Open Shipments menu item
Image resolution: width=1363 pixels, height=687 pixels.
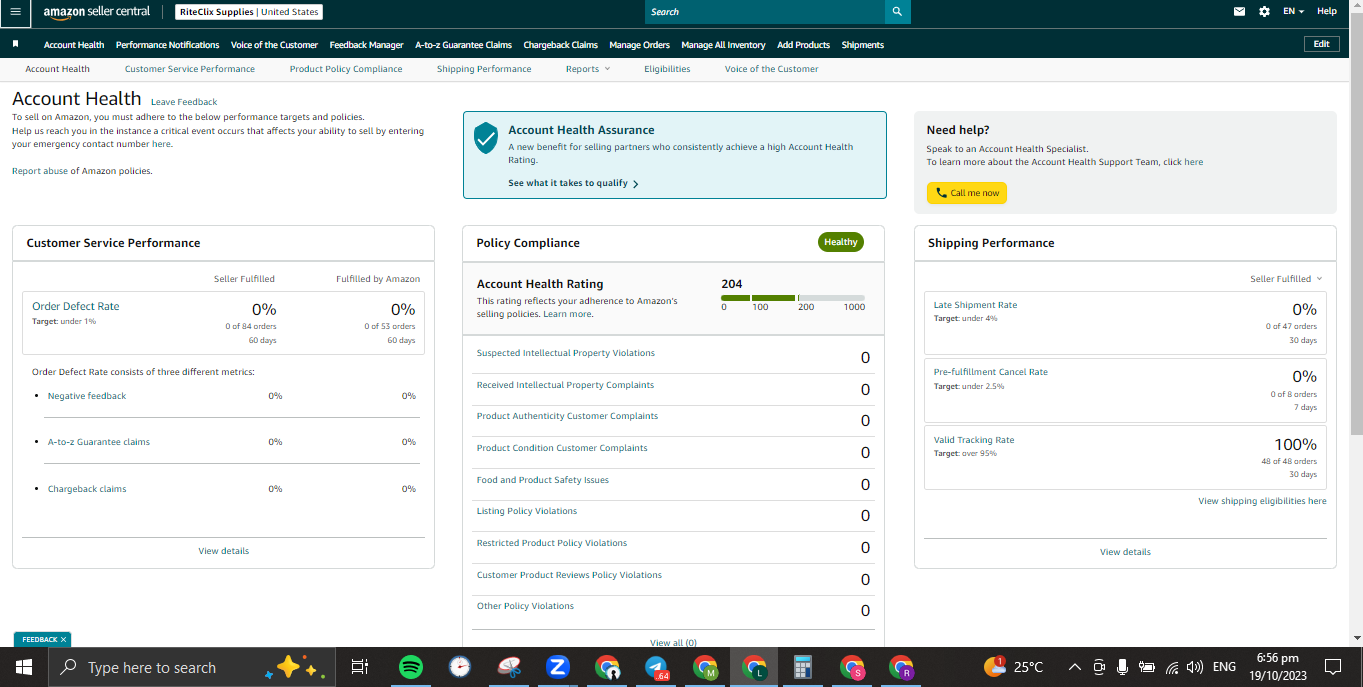tap(862, 45)
